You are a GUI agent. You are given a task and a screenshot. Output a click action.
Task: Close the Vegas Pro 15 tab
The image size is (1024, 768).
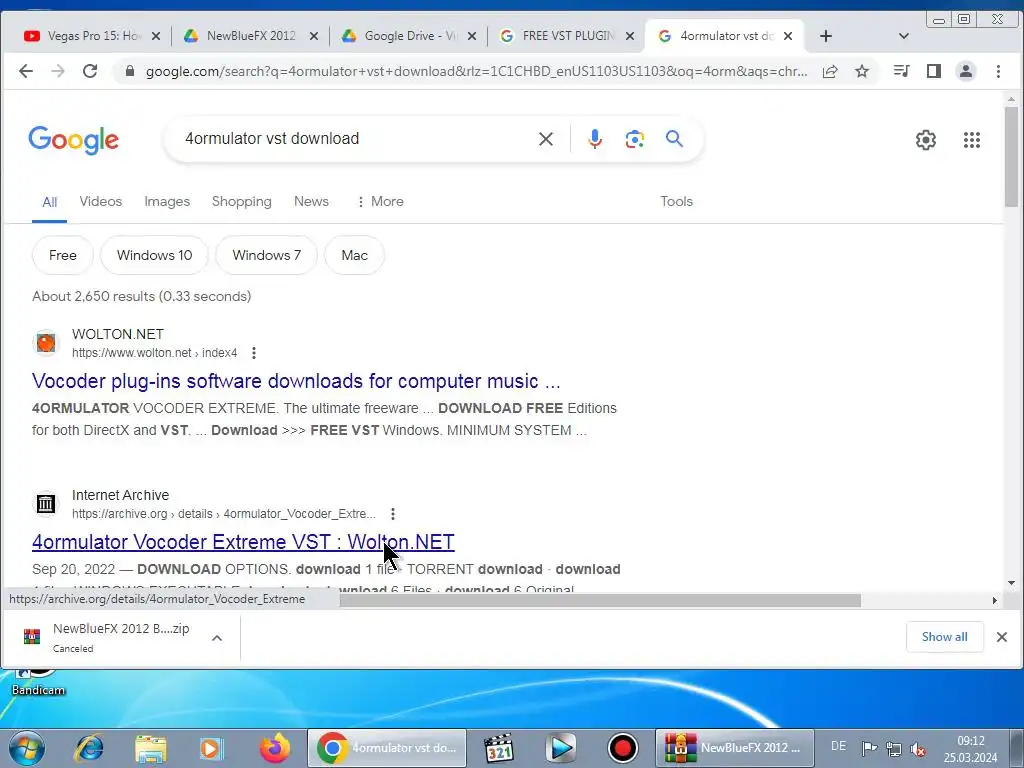(x=155, y=36)
